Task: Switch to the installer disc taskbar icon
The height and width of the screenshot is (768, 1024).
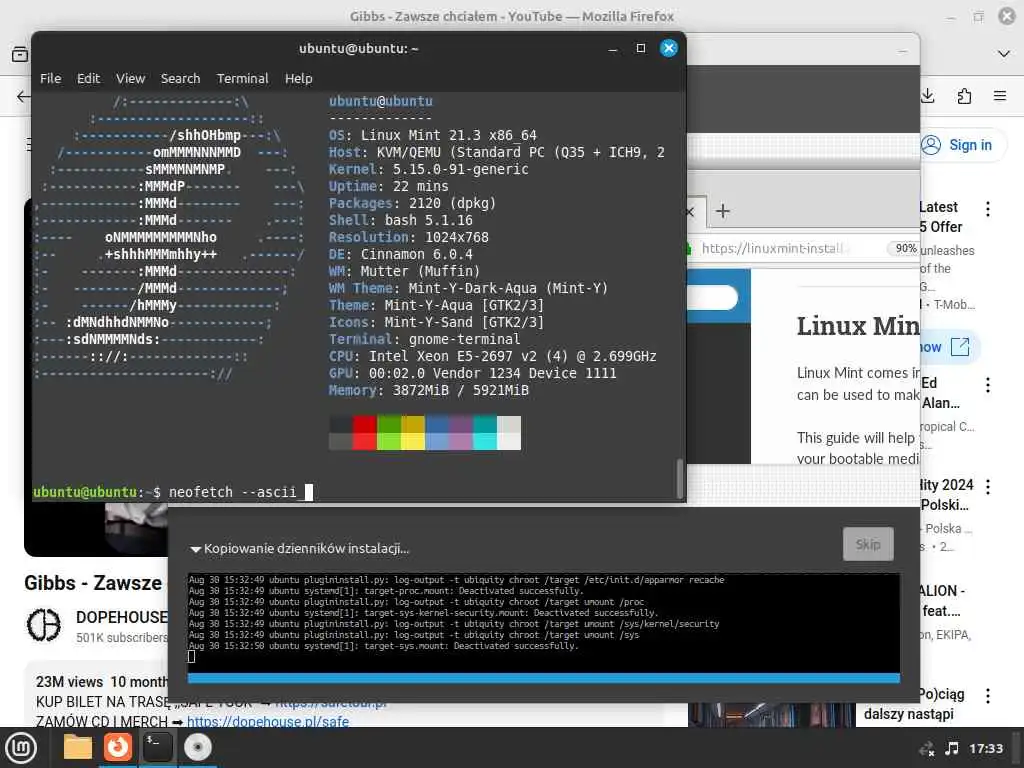Action: click(x=197, y=747)
